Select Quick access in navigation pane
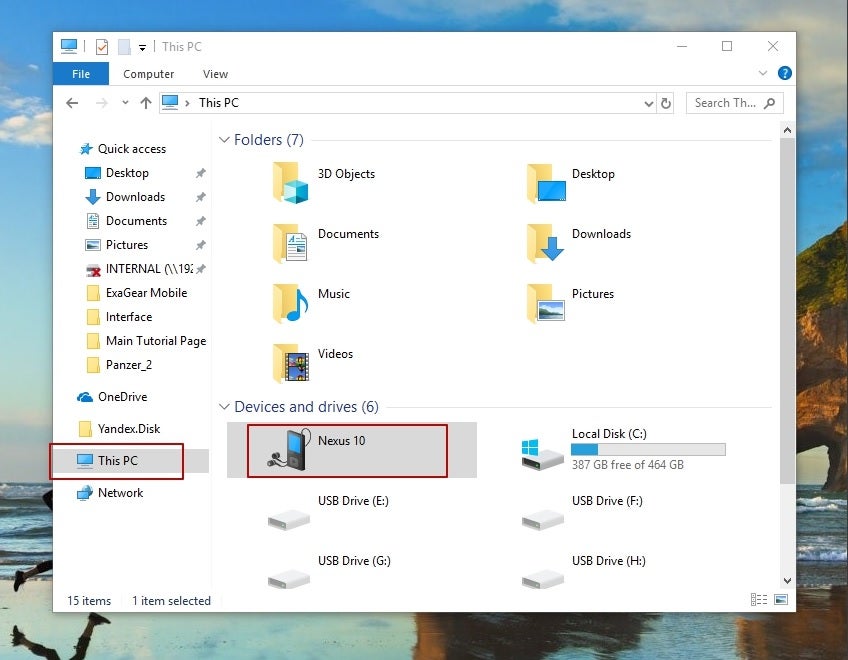This screenshot has width=848, height=660. tap(131, 149)
